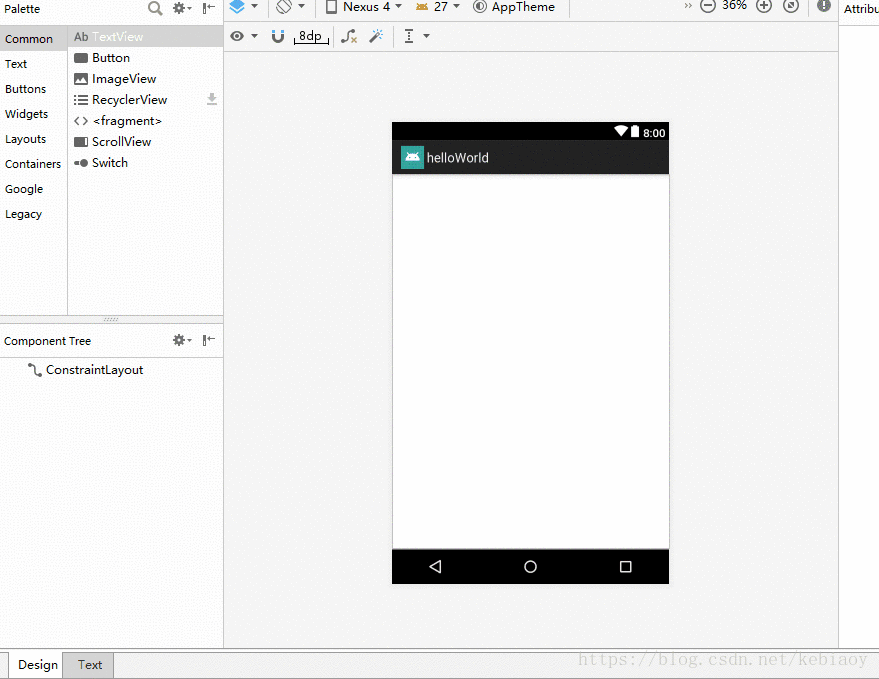Viewport: 879px width, 679px height.
Task: Click the Back navigation button in preview
Action: click(x=435, y=567)
